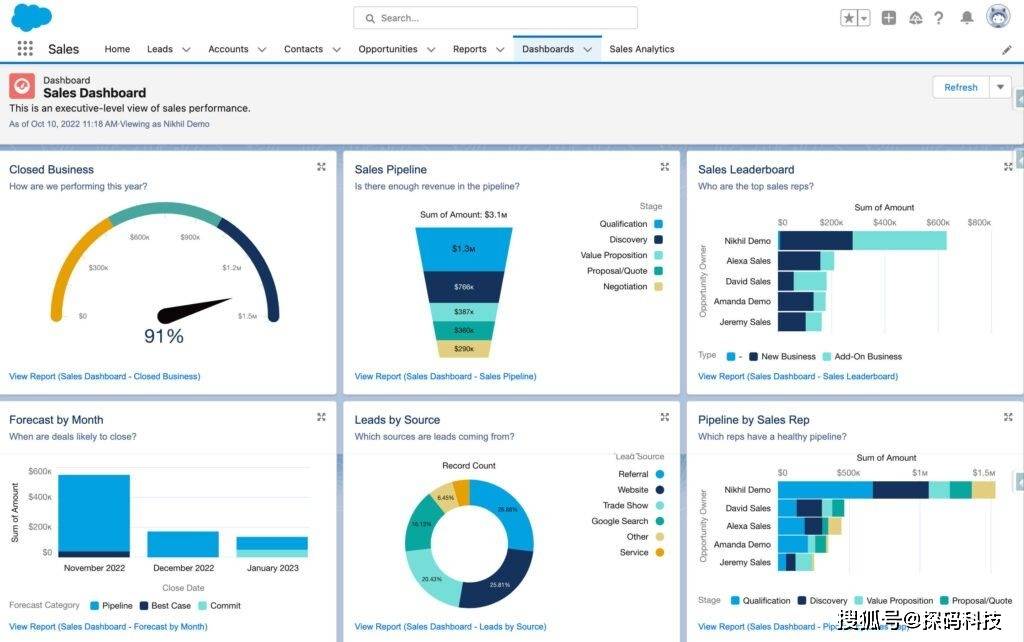Click Nikhil Demo's bar in Sales Leaderboard

[x=863, y=240]
